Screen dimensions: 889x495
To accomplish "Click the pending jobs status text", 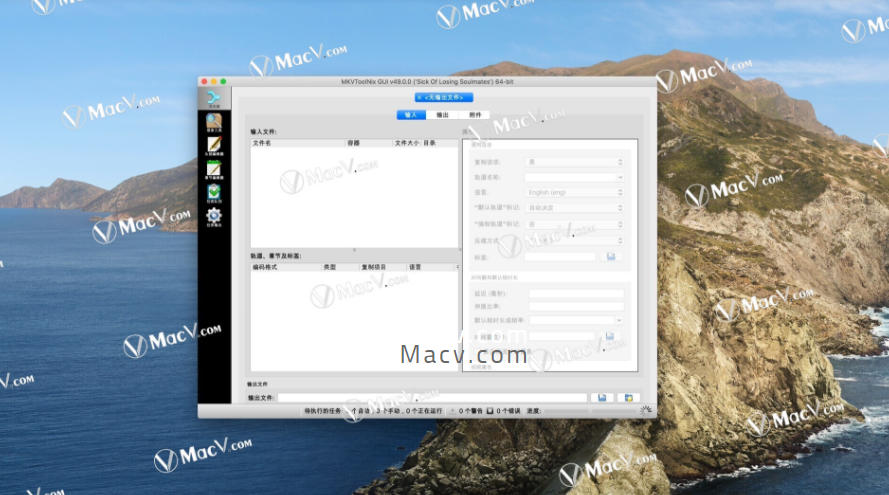I will coord(373,411).
